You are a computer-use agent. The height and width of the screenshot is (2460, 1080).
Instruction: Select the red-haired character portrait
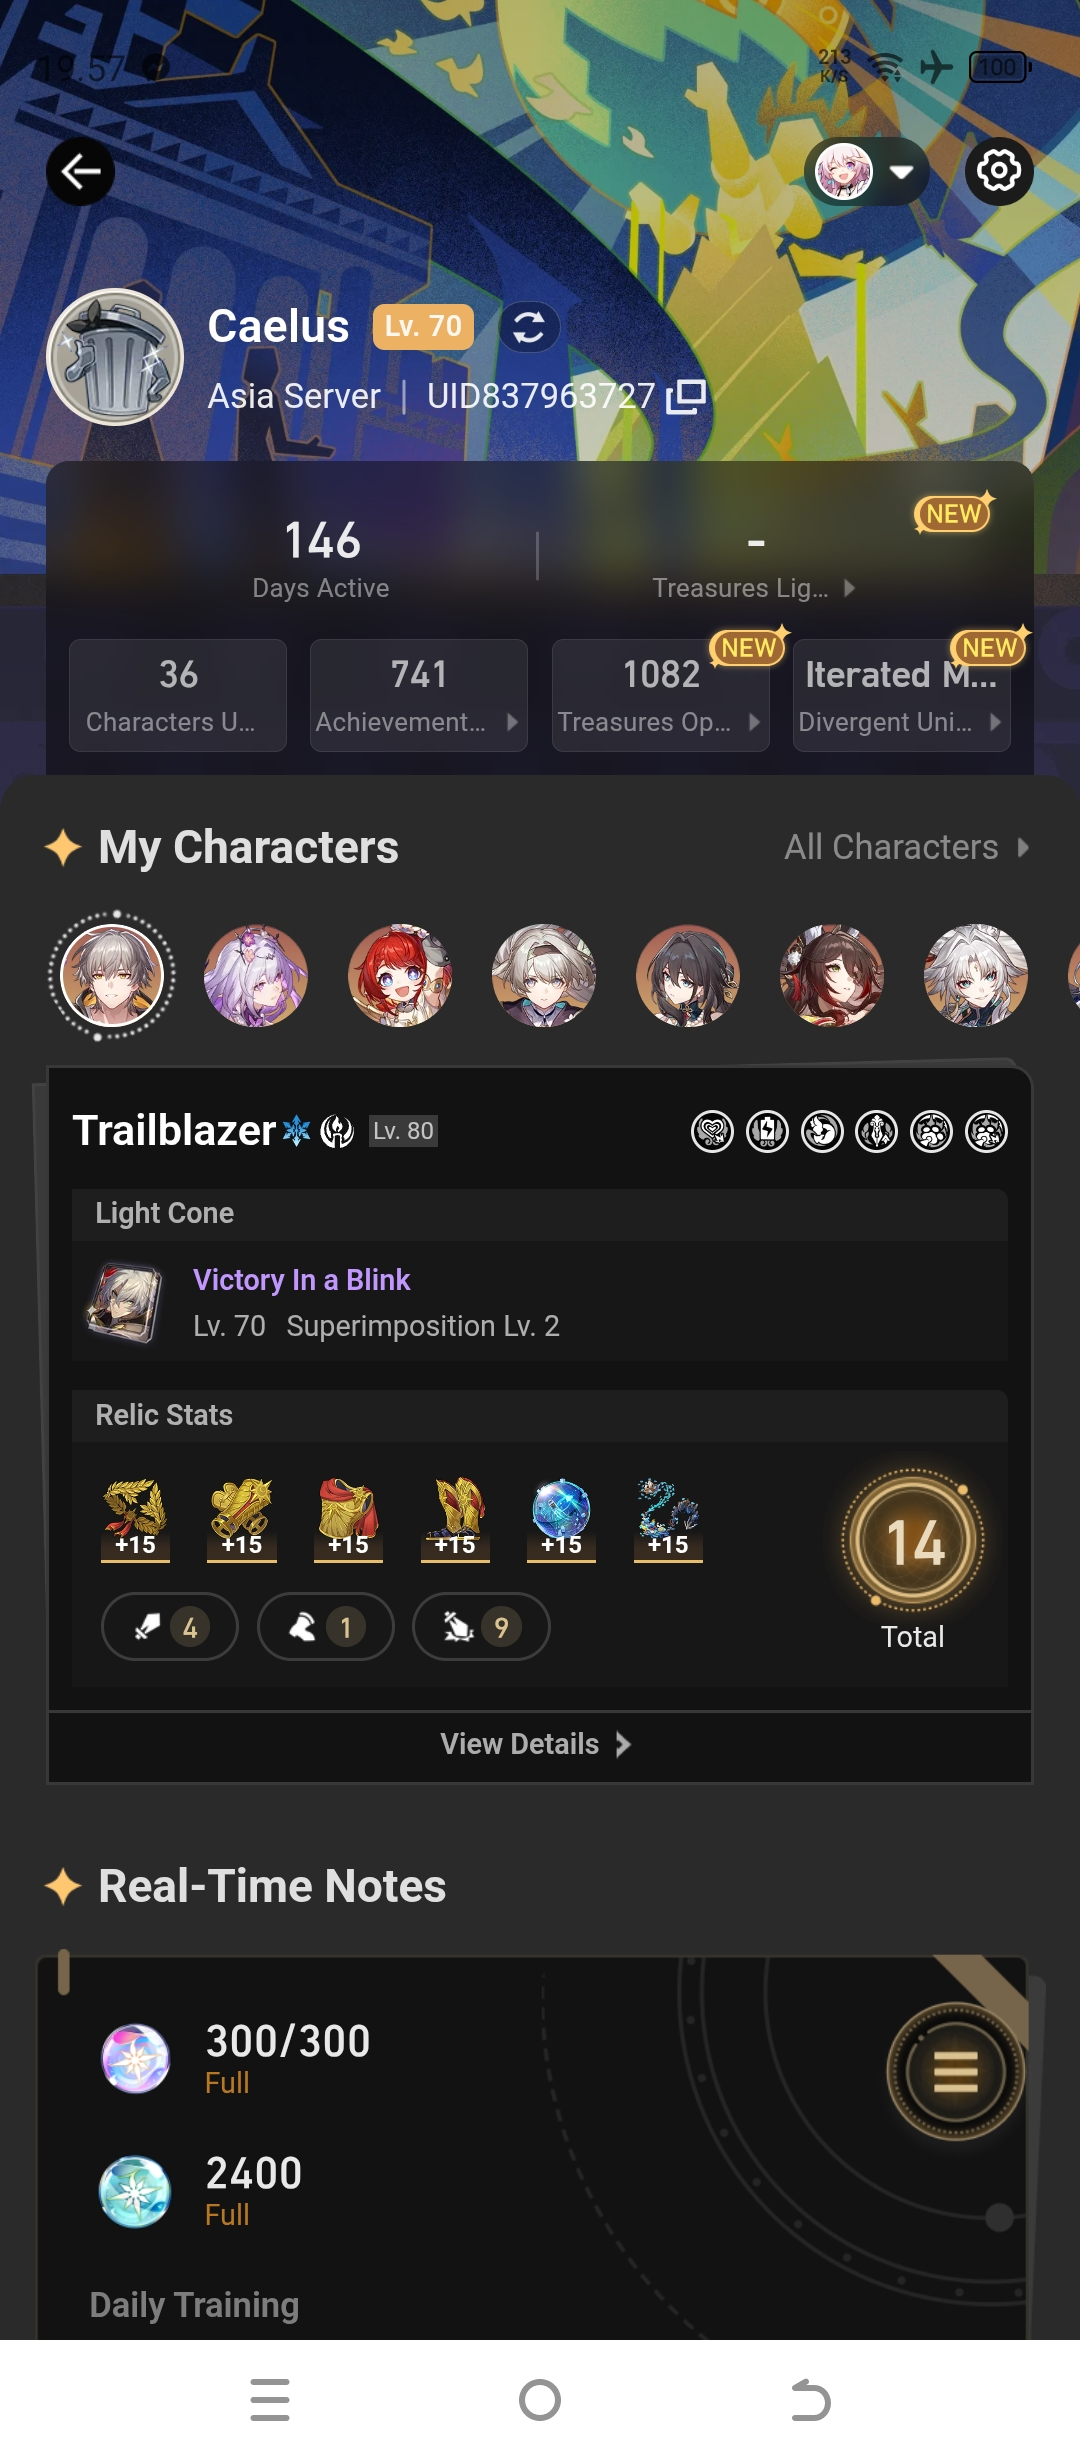400,975
